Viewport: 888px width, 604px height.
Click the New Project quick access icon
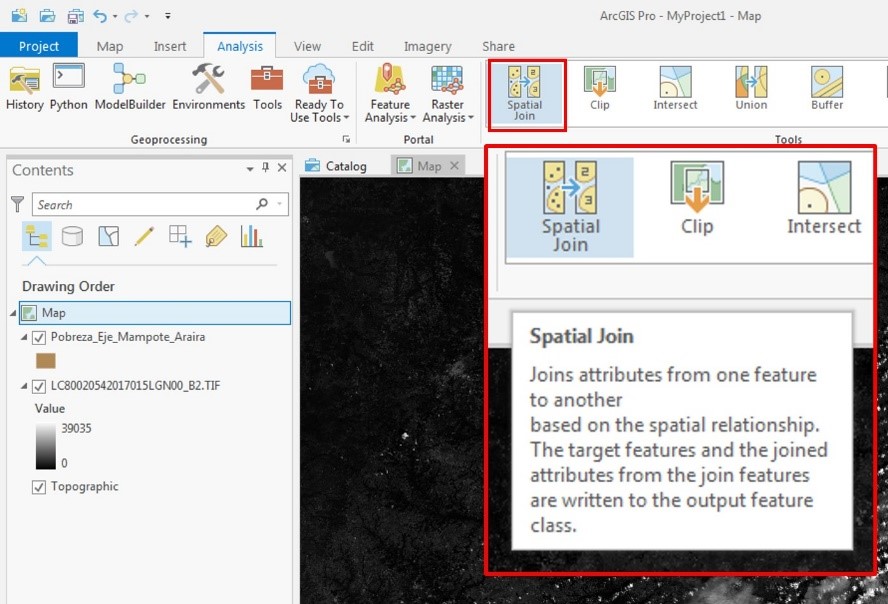click(19, 15)
